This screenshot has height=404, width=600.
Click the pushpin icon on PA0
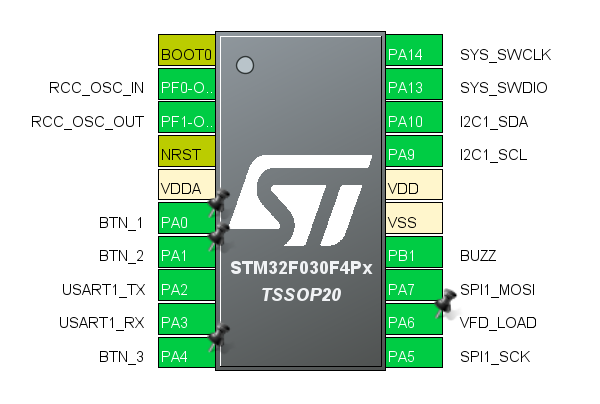(x=217, y=205)
